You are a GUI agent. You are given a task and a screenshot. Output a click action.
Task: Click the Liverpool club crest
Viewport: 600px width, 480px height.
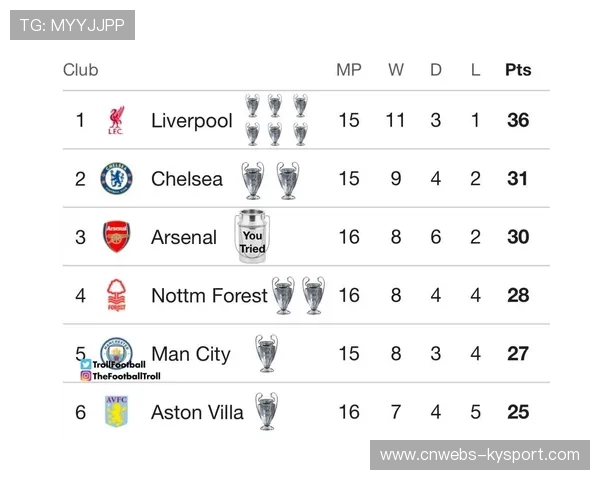point(116,121)
